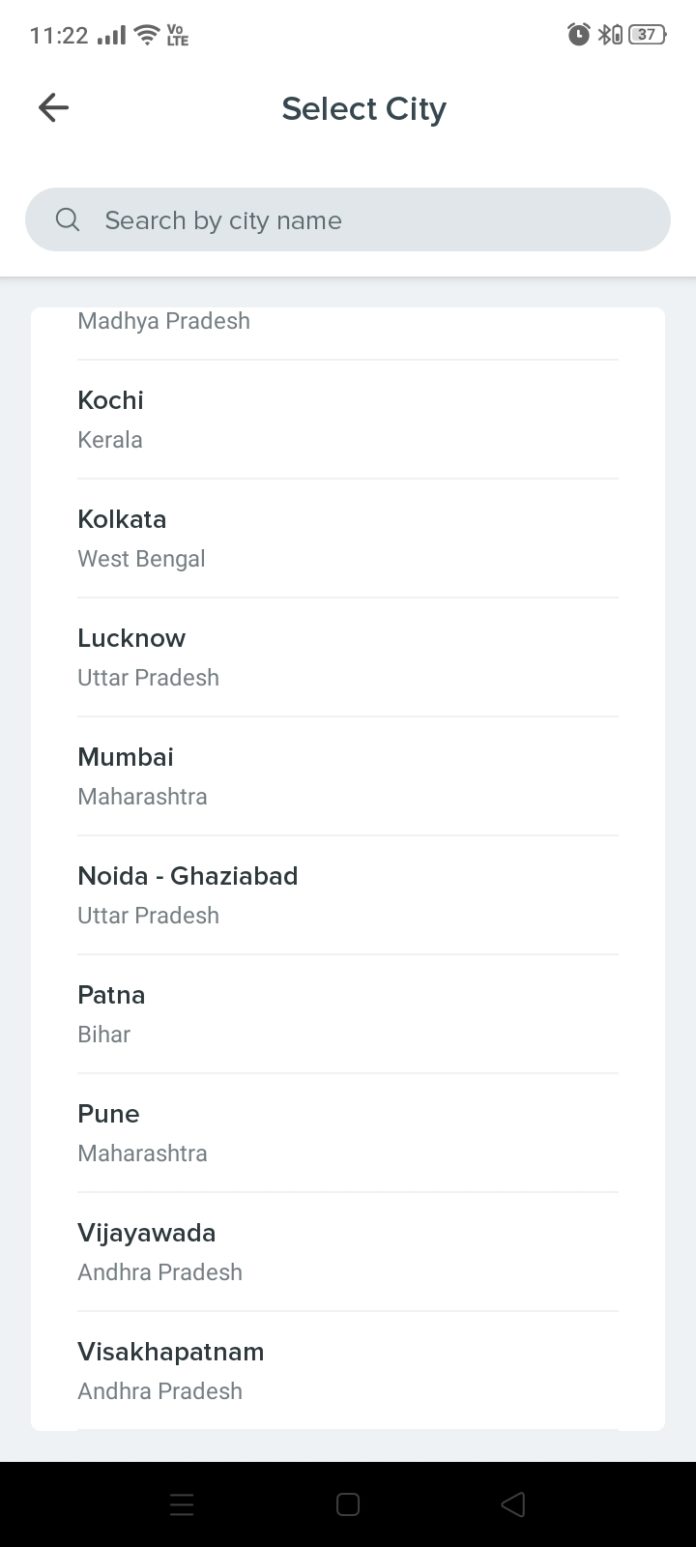Select Visakhapatnam, Andhra Pradesh
This screenshot has height=1547, width=696.
click(x=347, y=1370)
